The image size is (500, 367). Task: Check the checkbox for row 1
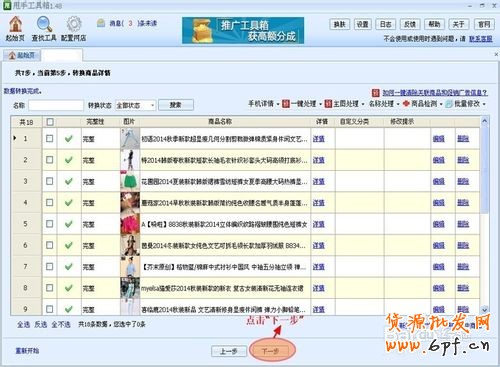[x=50, y=138]
